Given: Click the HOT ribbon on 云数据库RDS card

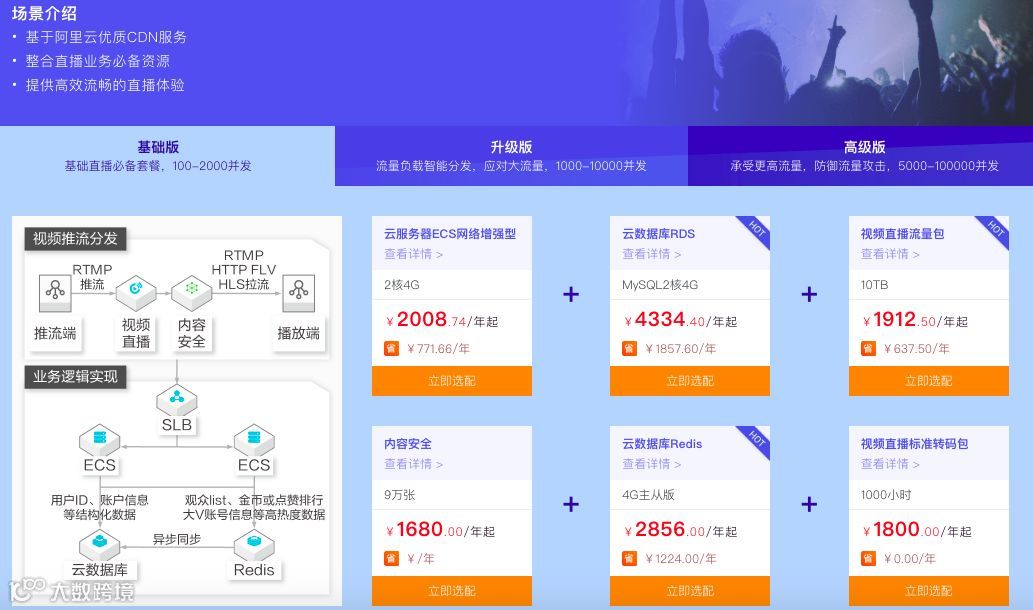Looking at the screenshot, I should [755, 231].
